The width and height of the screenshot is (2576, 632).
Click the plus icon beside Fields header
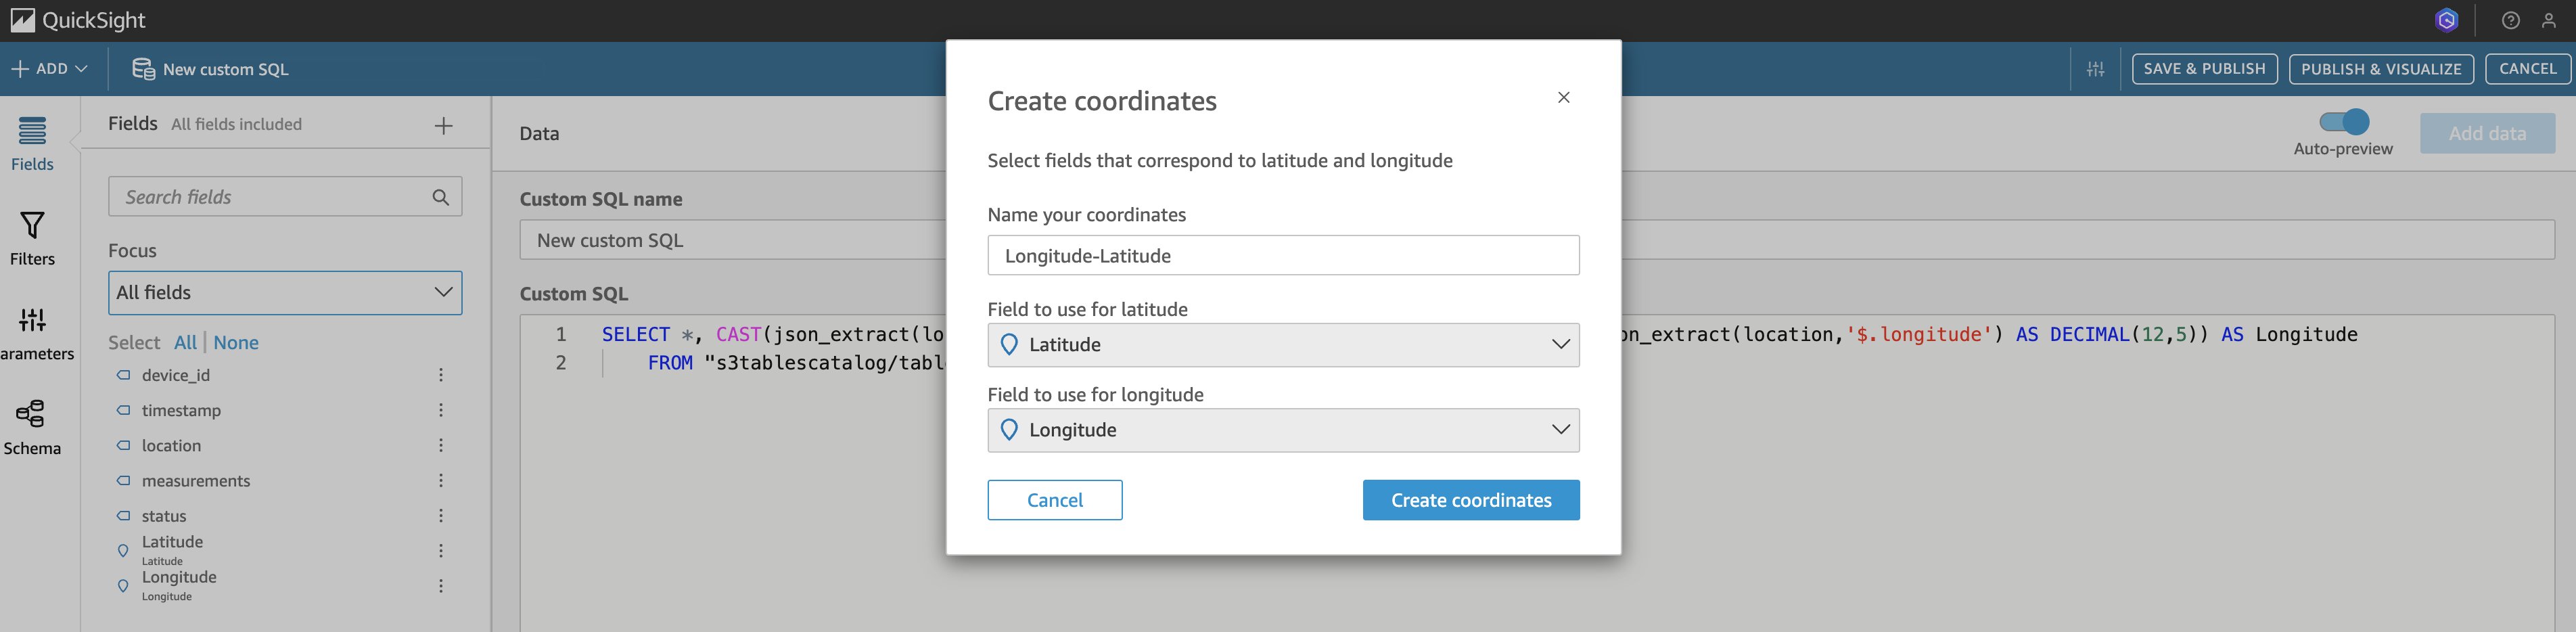[x=443, y=125]
